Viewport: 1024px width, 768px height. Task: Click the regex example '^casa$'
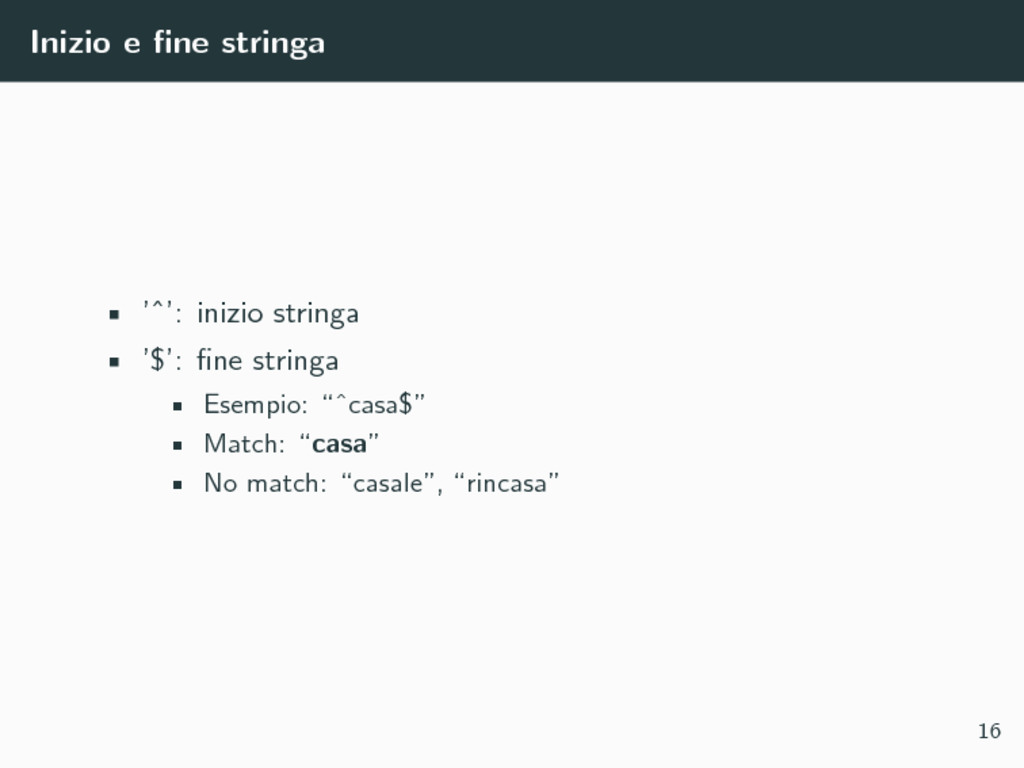(374, 404)
